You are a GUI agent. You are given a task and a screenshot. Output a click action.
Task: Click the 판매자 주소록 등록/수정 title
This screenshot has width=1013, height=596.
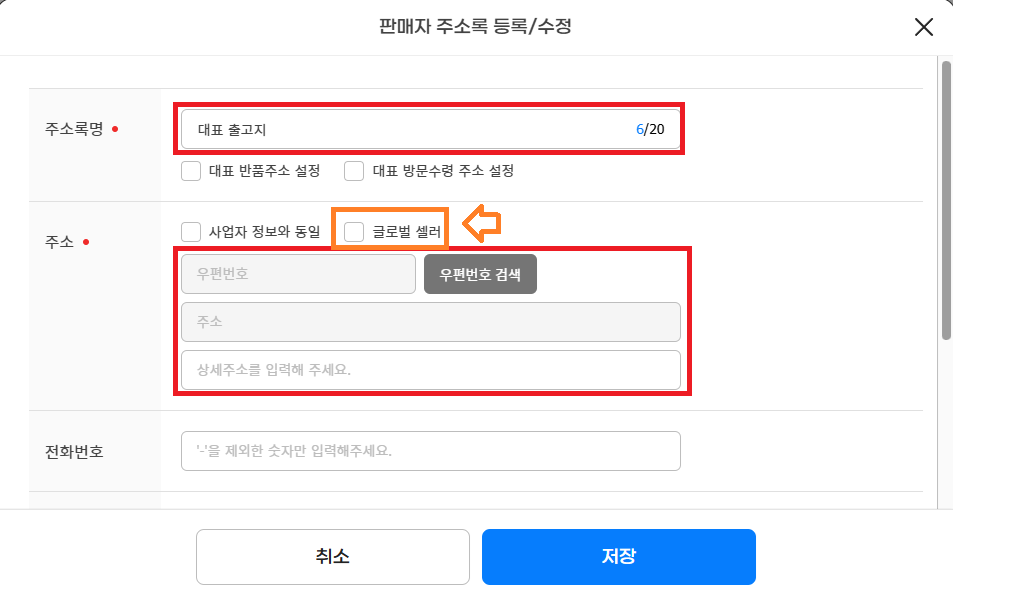coord(476,27)
